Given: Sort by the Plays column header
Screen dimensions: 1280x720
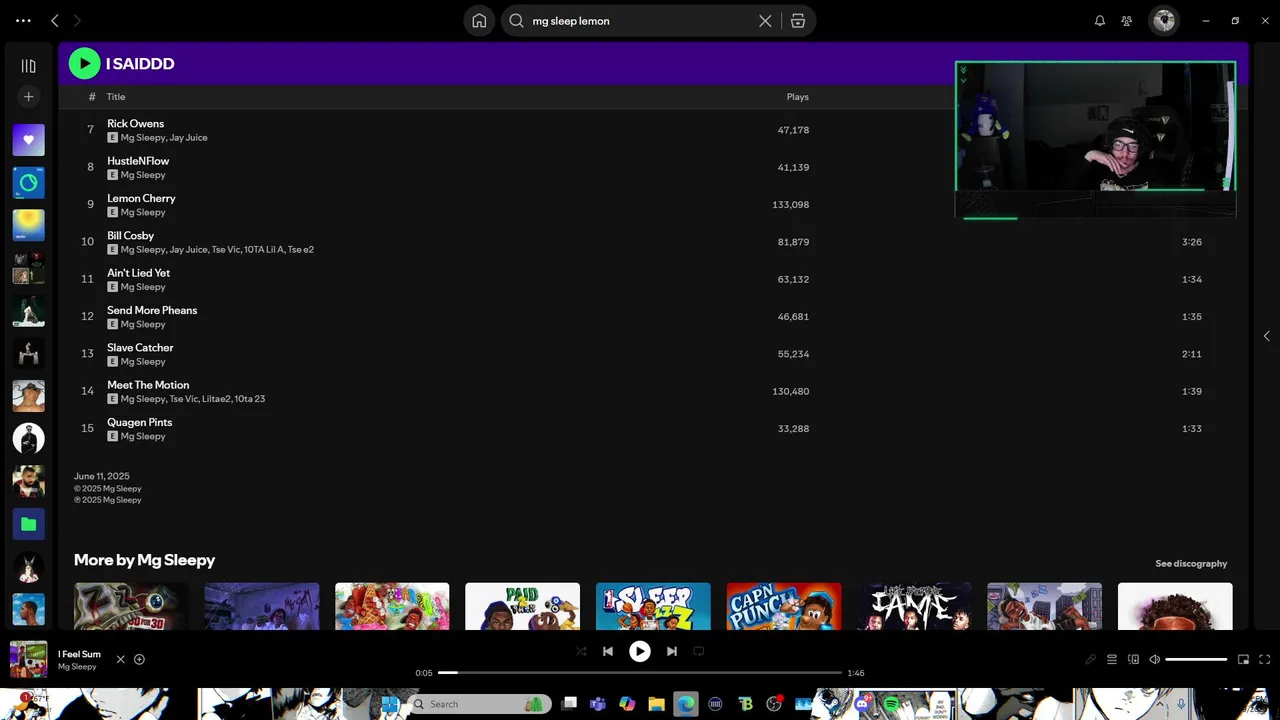Looking at the screenshot, I should point(797,97).
